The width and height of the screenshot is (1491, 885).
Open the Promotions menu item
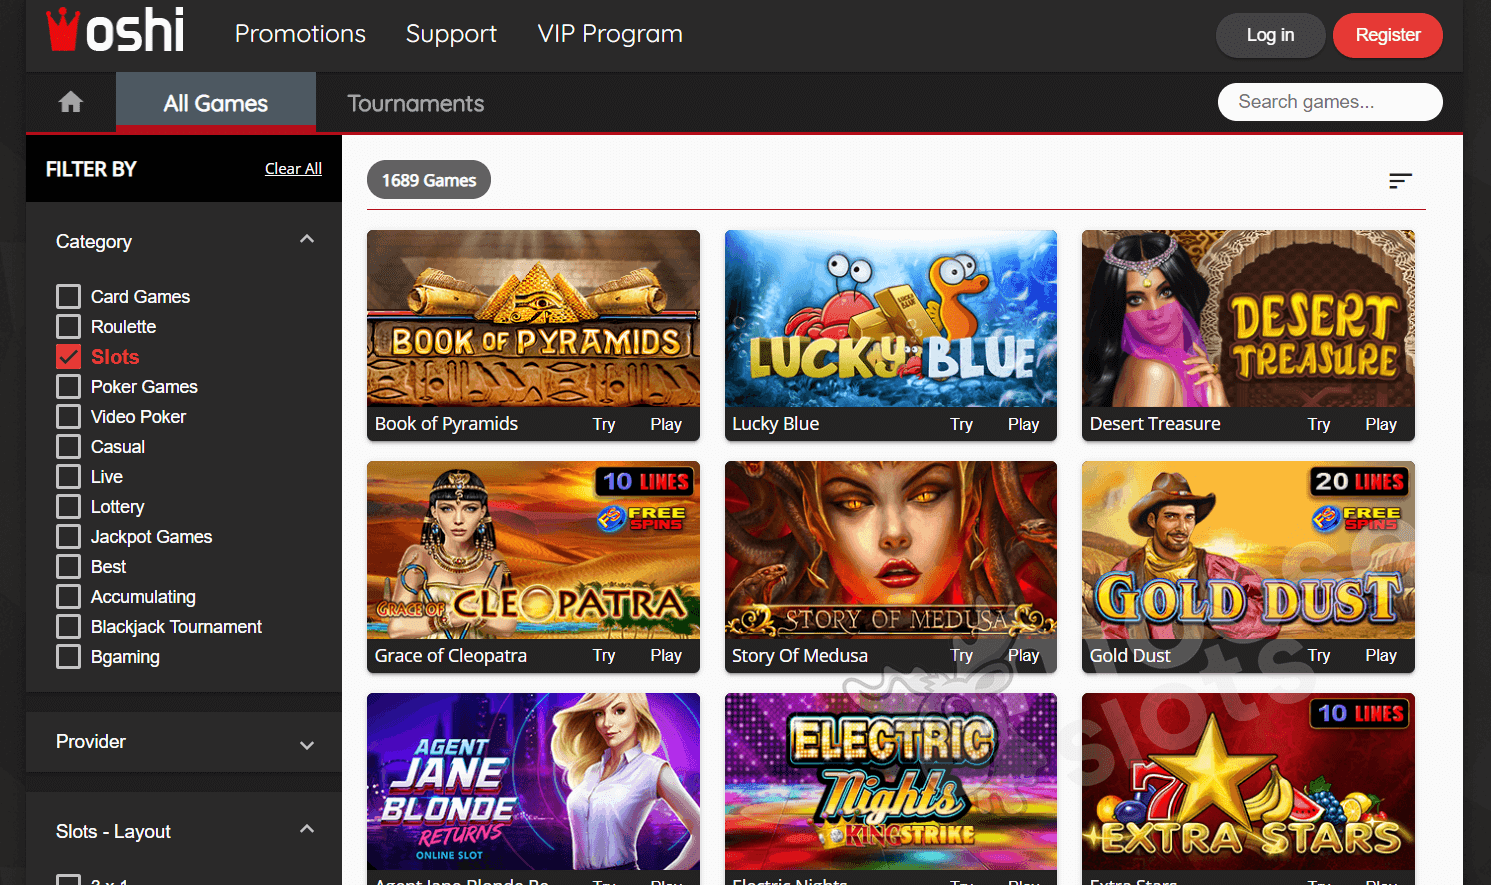[x=300, y=34]
